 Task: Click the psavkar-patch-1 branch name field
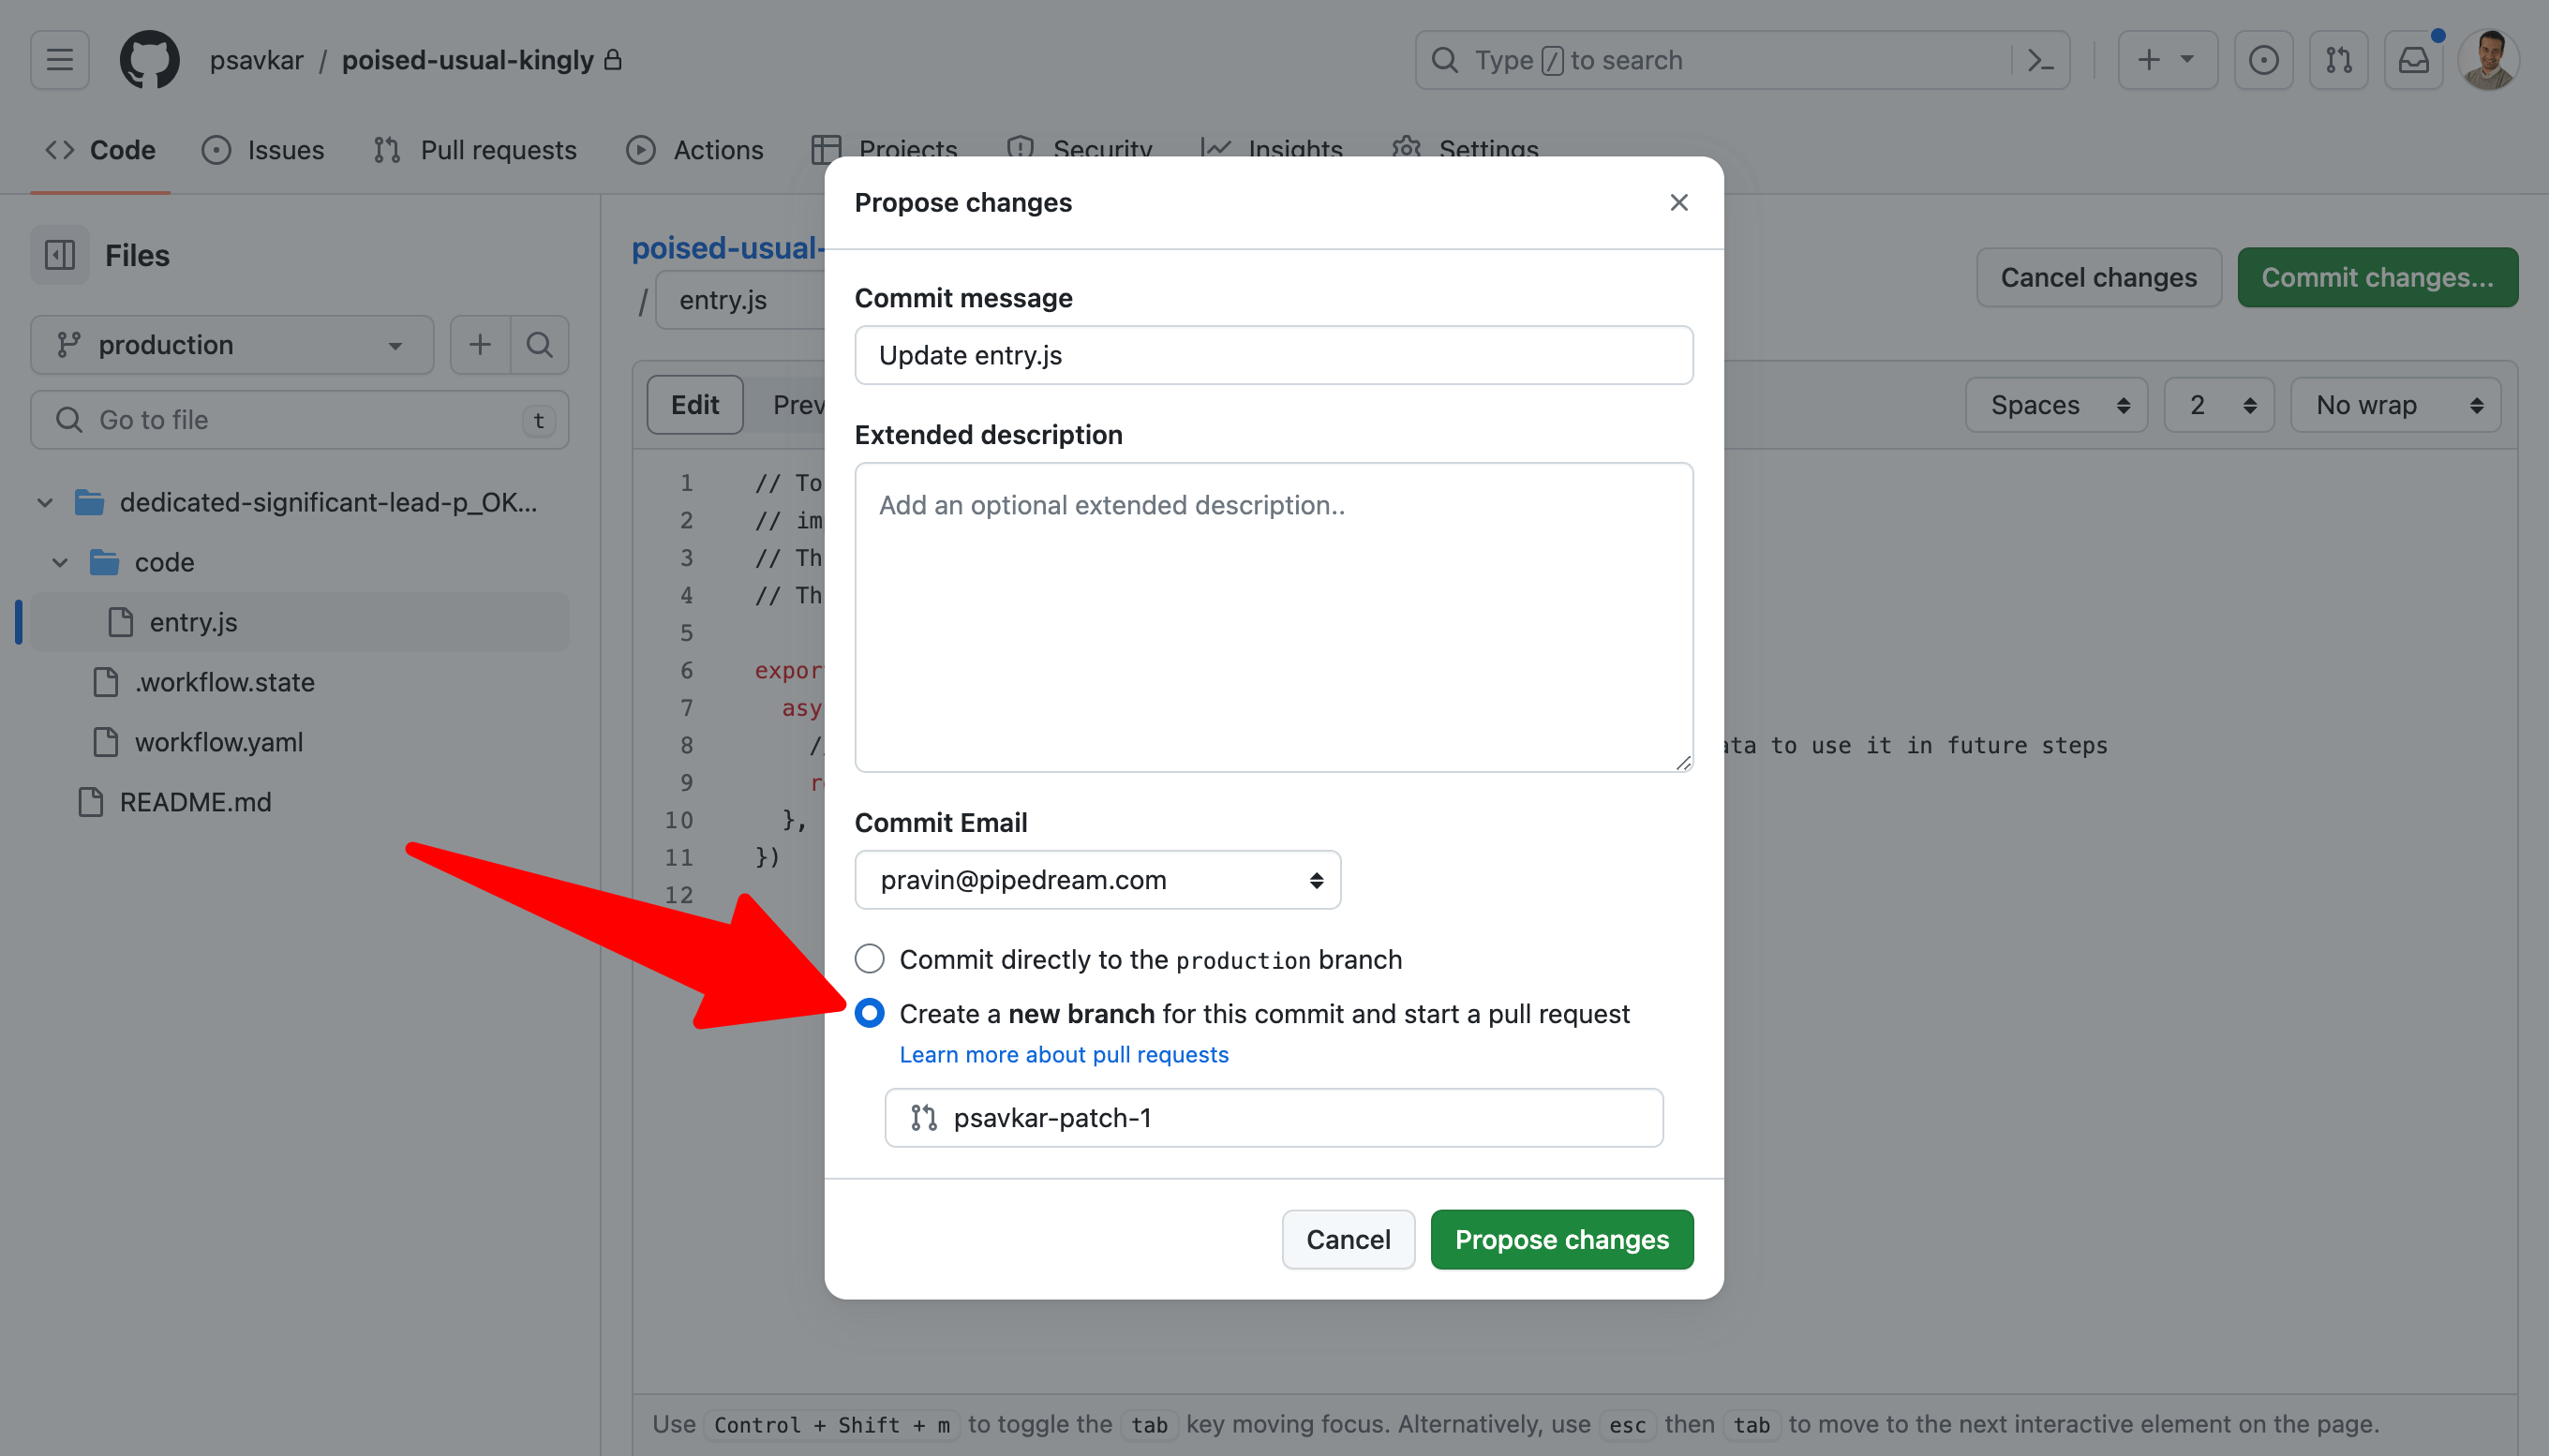click(1272, 1117)
